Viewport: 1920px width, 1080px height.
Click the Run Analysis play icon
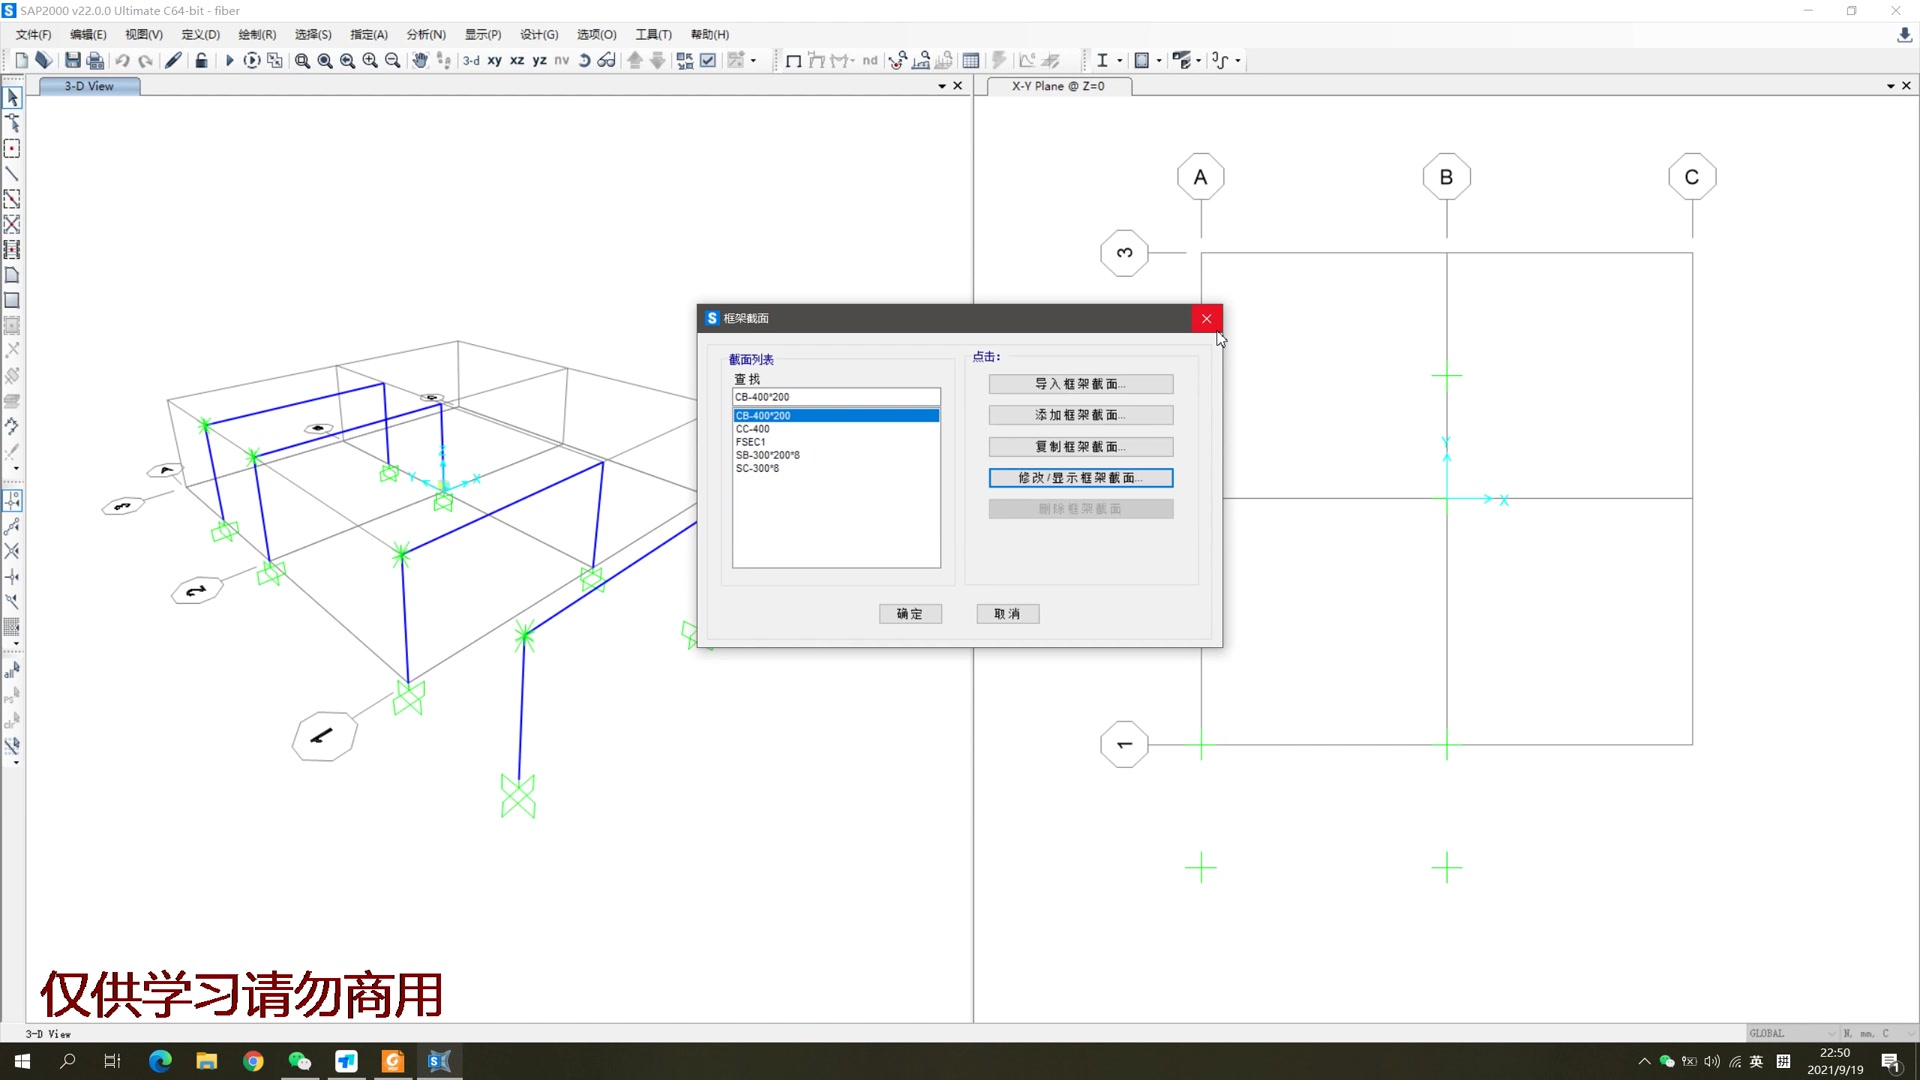pos(229,61)
